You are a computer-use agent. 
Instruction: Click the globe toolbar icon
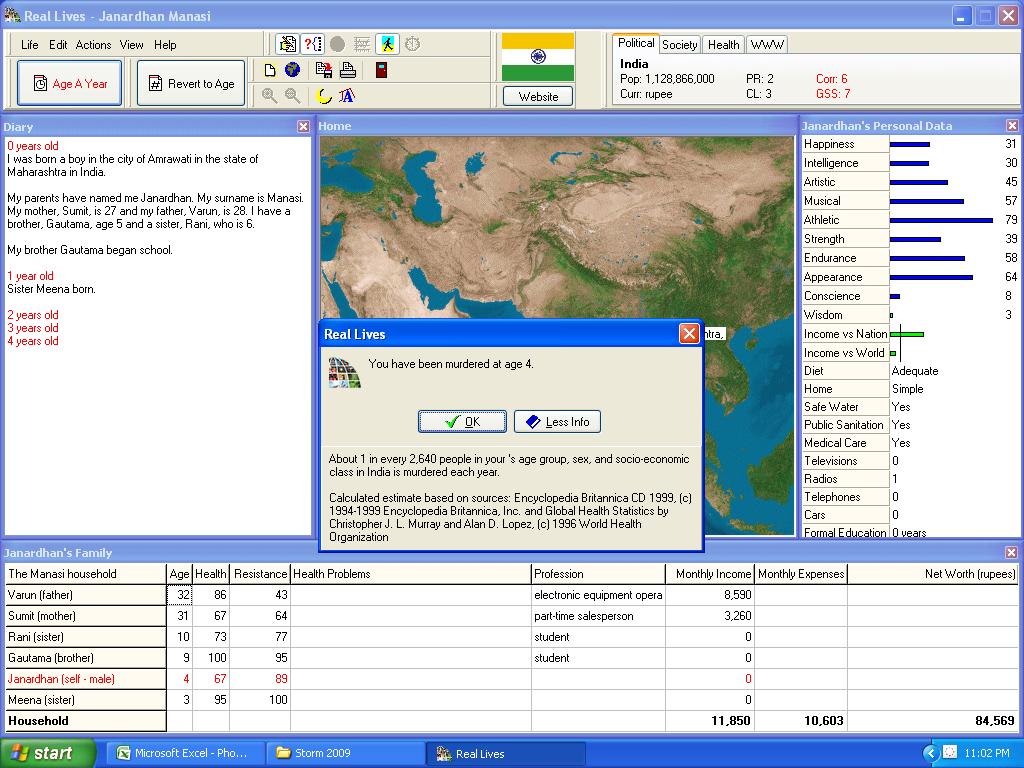(293, 70)
